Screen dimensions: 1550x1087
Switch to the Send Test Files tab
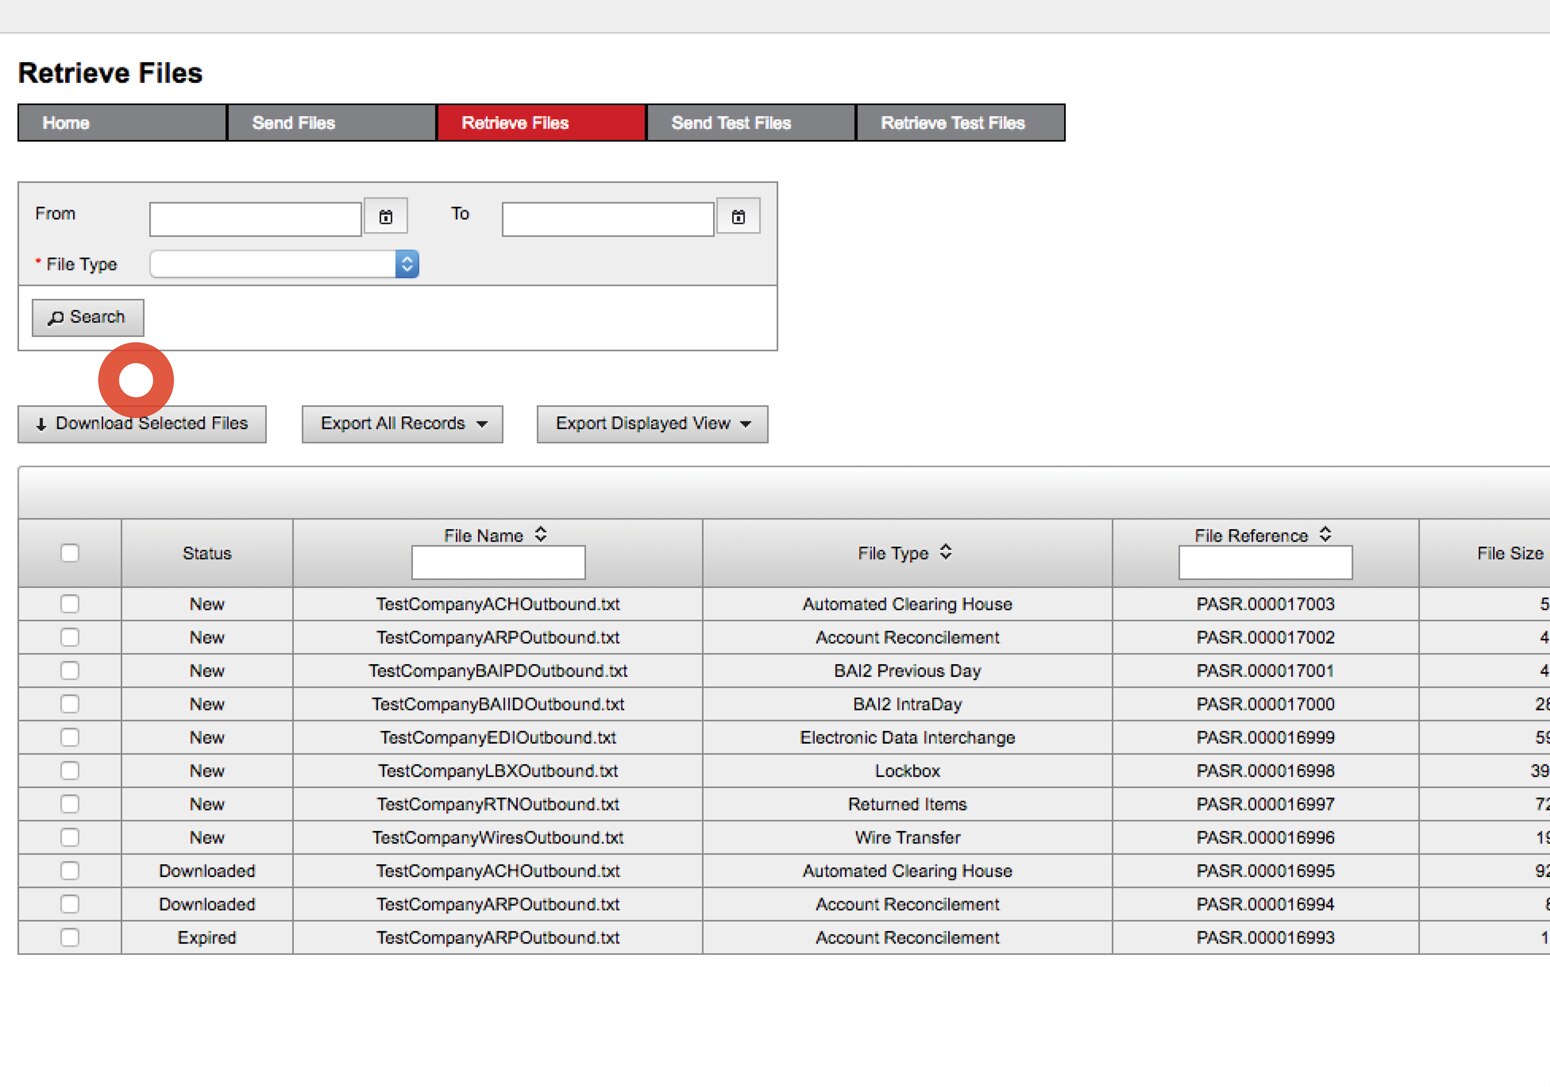click(x=731, y=122)
